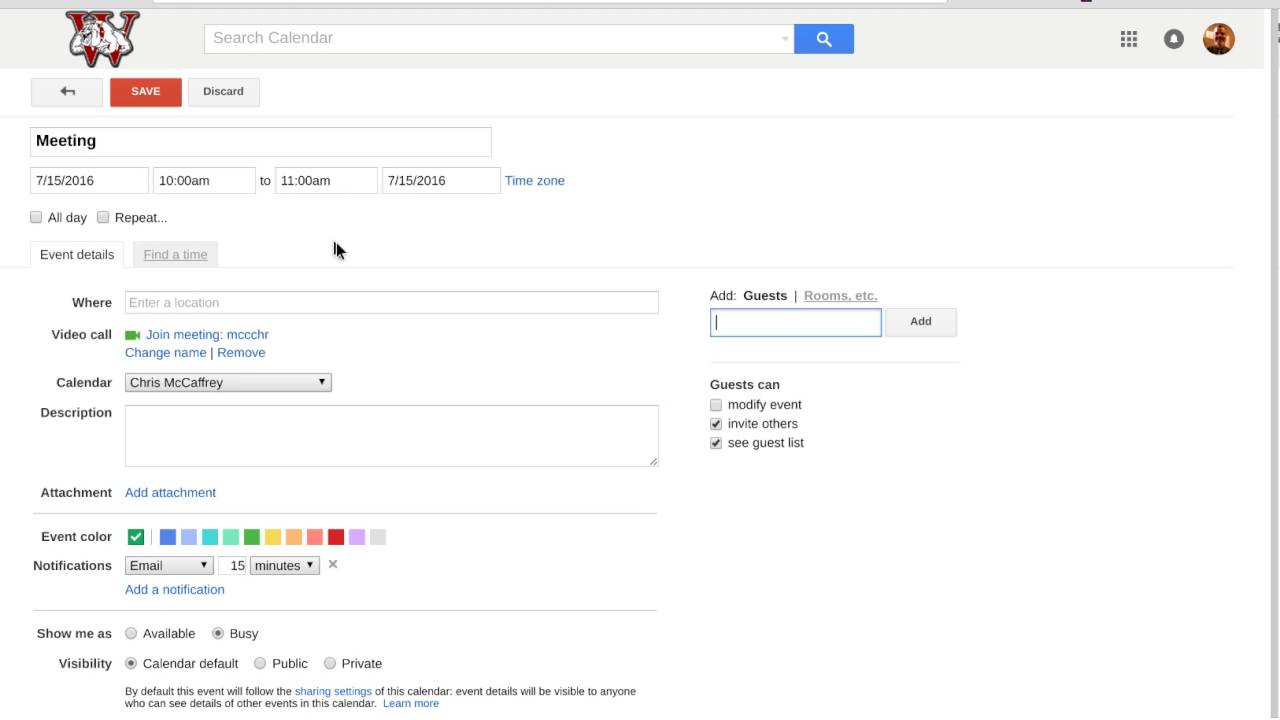Pick the red event color swatch

[x=336, y=537]
